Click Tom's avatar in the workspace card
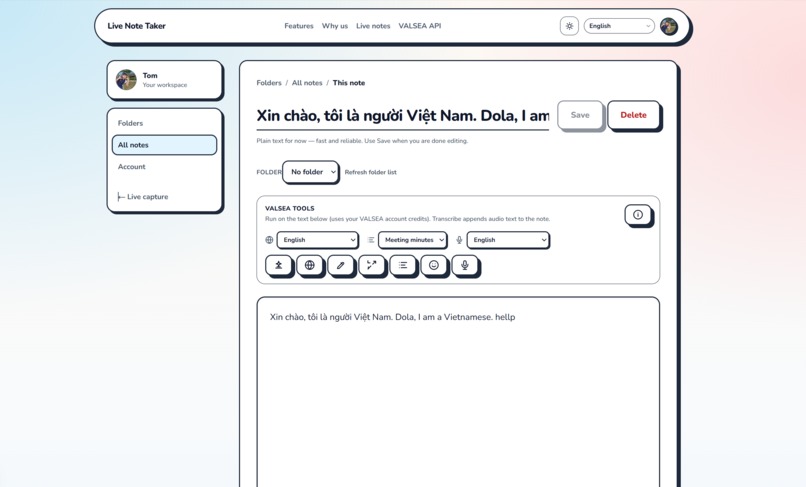Screen dimensions: 806x487 (126, 80)
